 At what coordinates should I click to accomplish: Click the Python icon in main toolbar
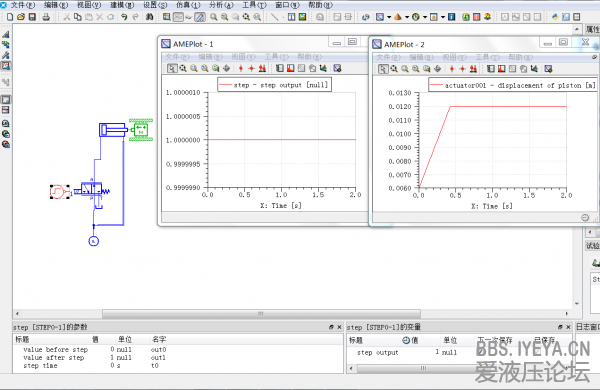555,17
